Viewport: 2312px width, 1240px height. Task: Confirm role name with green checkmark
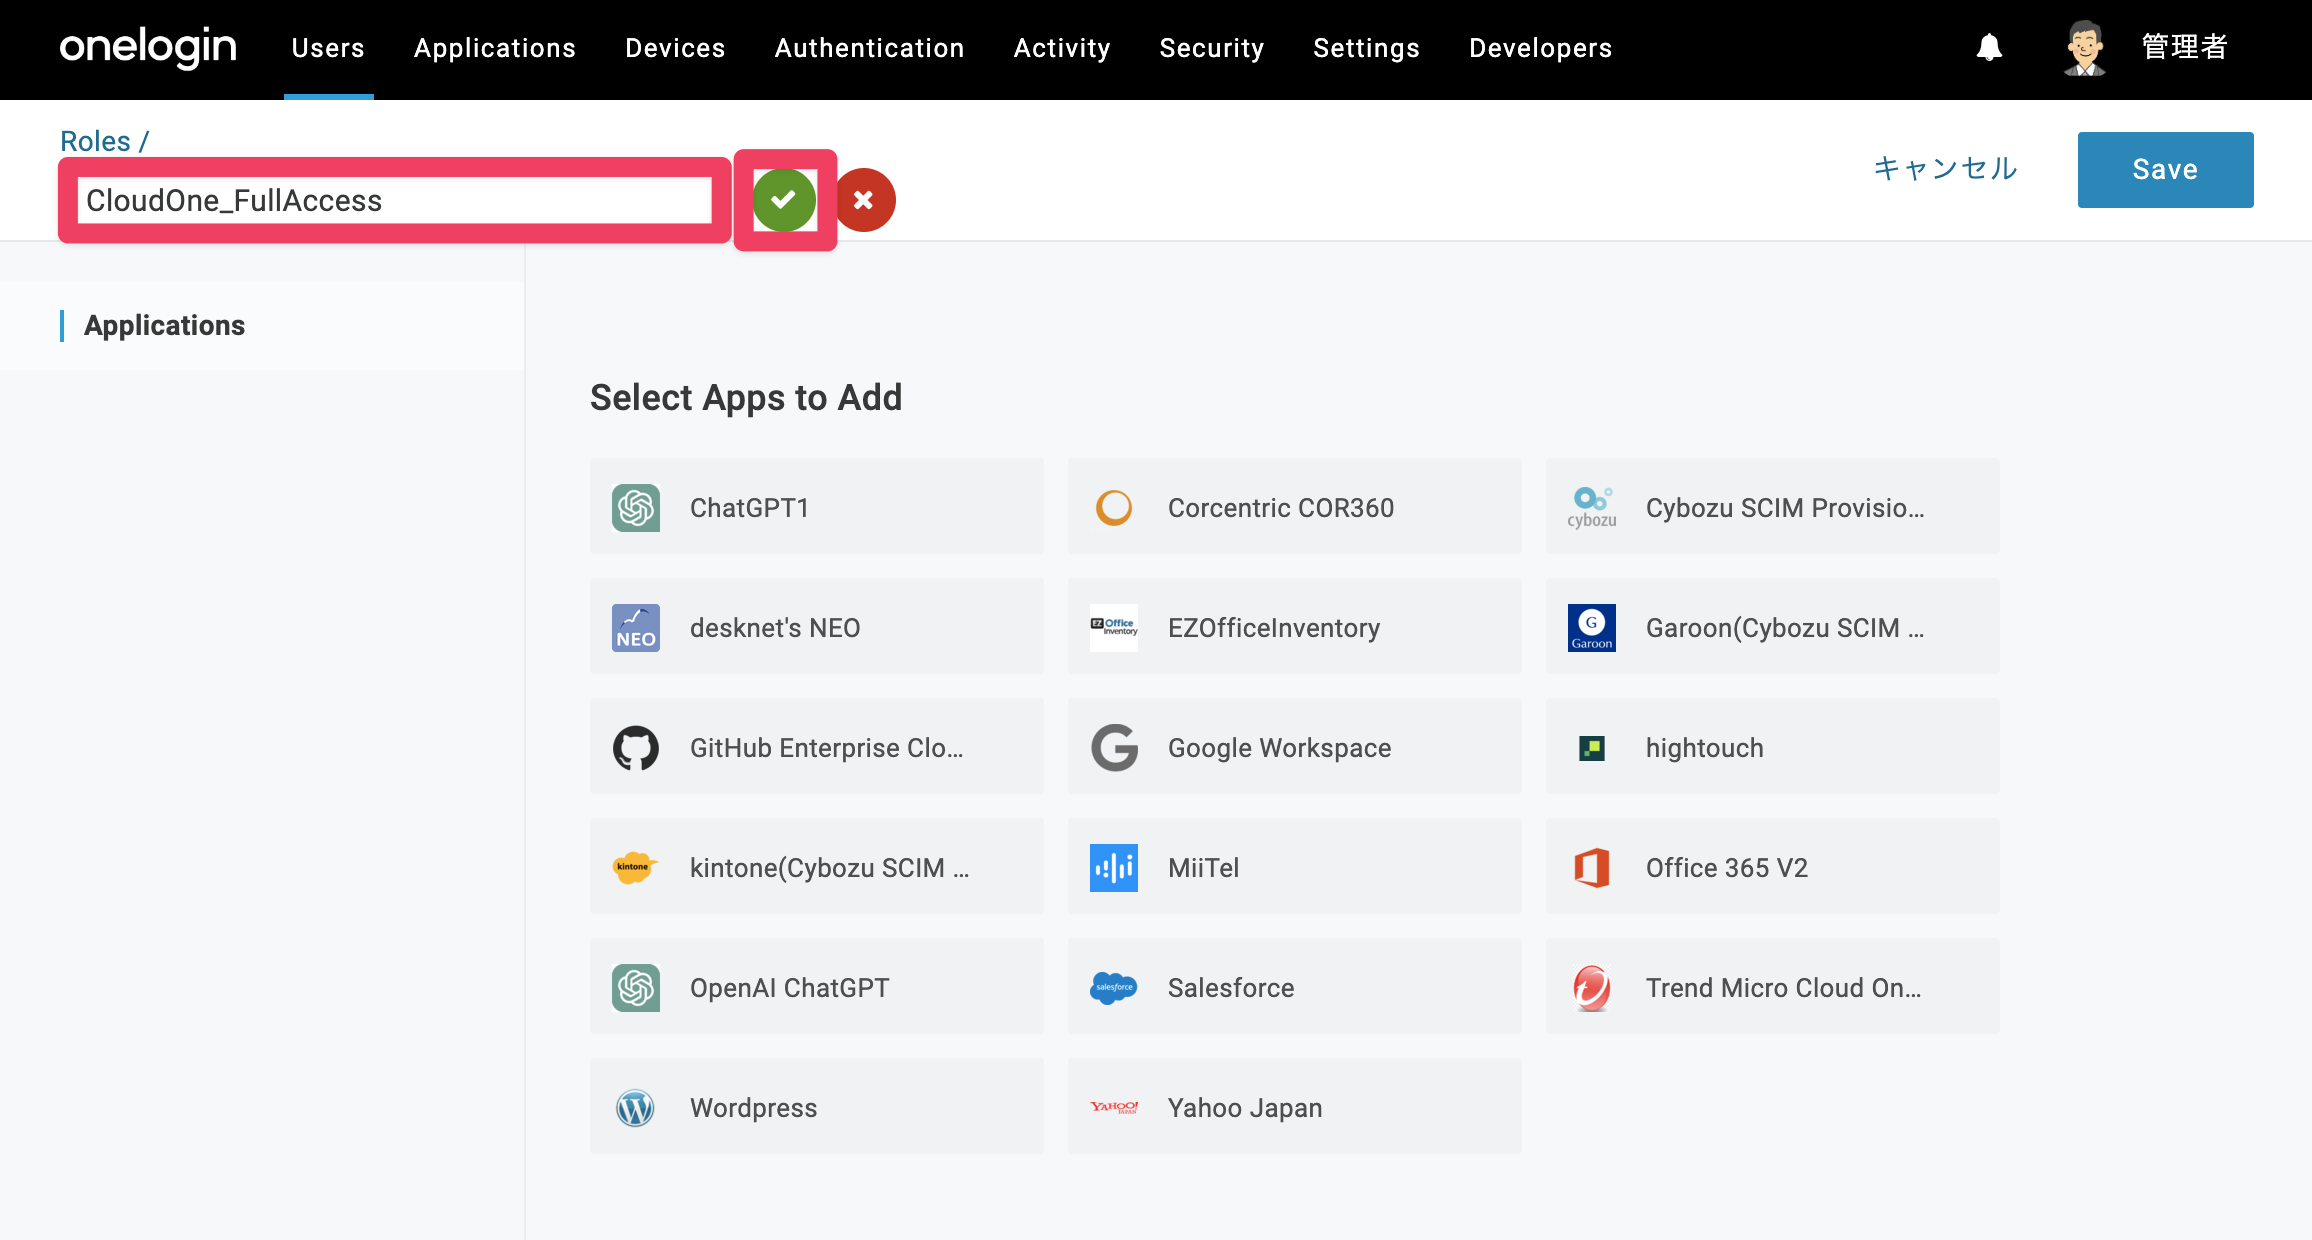point(785,200)
